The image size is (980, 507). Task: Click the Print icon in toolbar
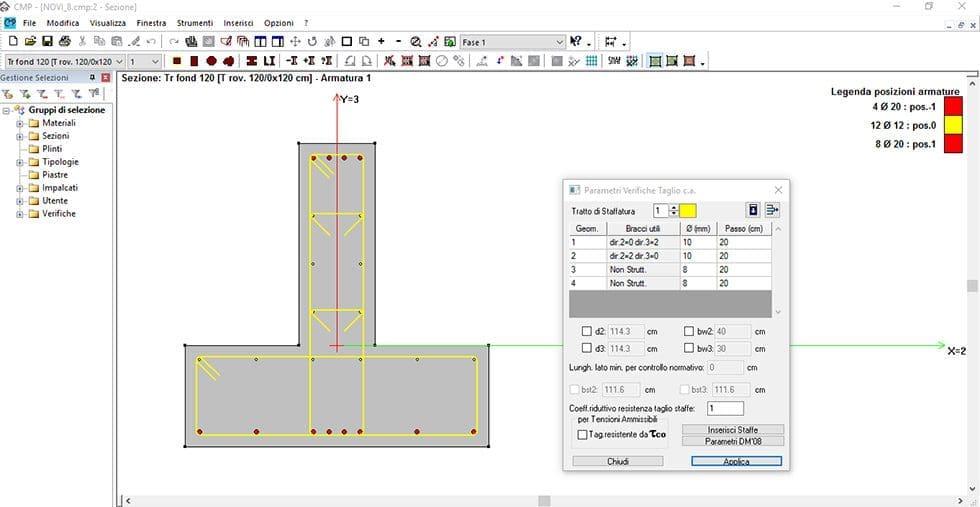point(64,42)
